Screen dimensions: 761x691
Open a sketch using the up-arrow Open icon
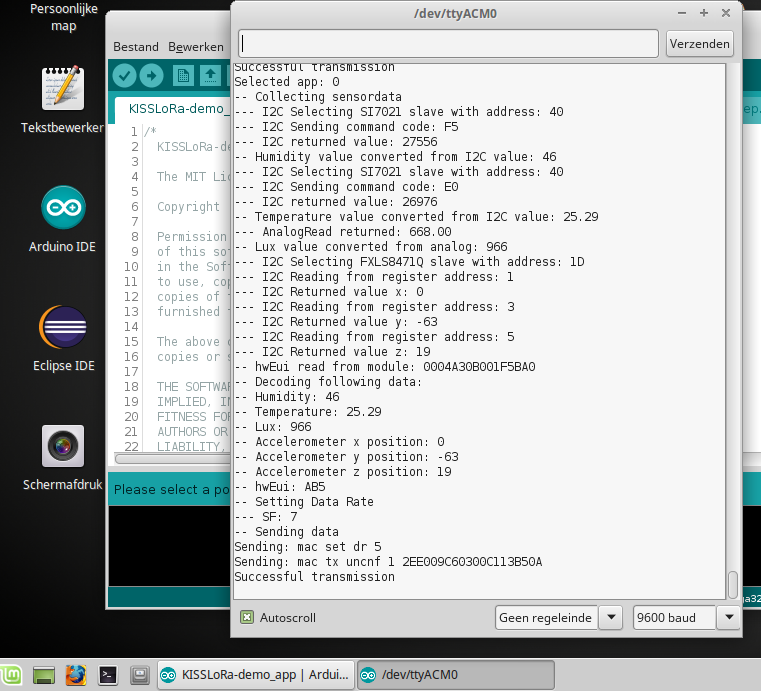[x=210, y=76]
